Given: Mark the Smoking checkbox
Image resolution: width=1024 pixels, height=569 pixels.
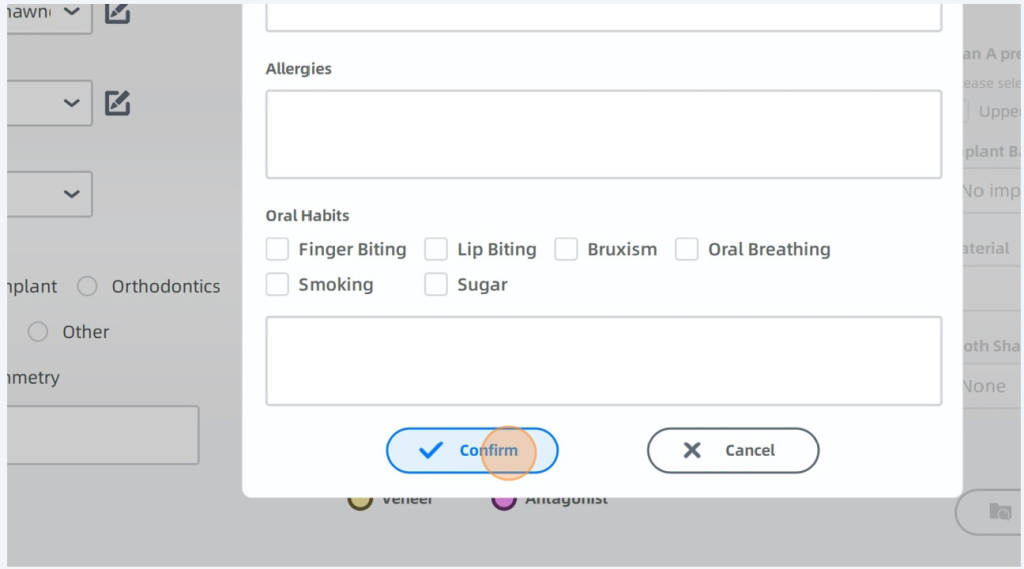Looking at the screenshot, I should [x=277, y=285].
